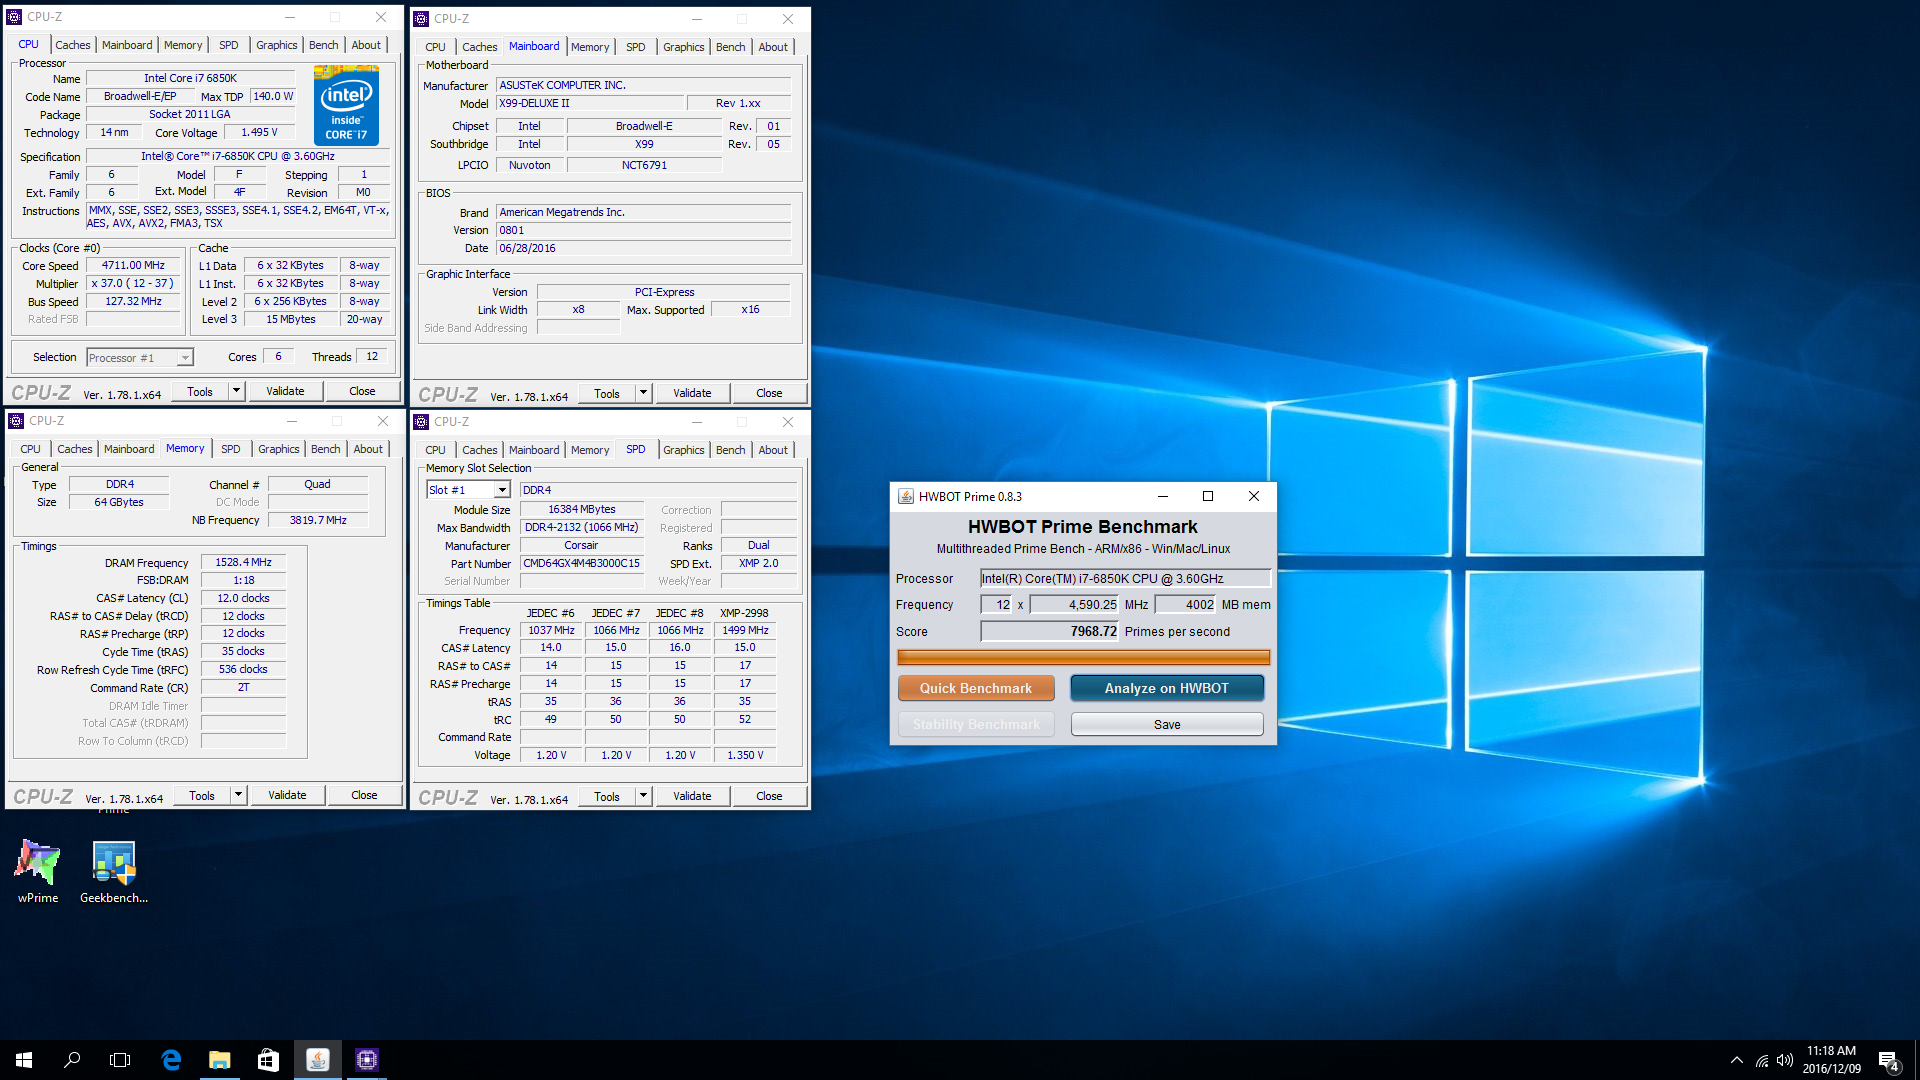Click Analyze on HWBOT button
The image size is (1920, 1080).
click(x=1167, y=688)
